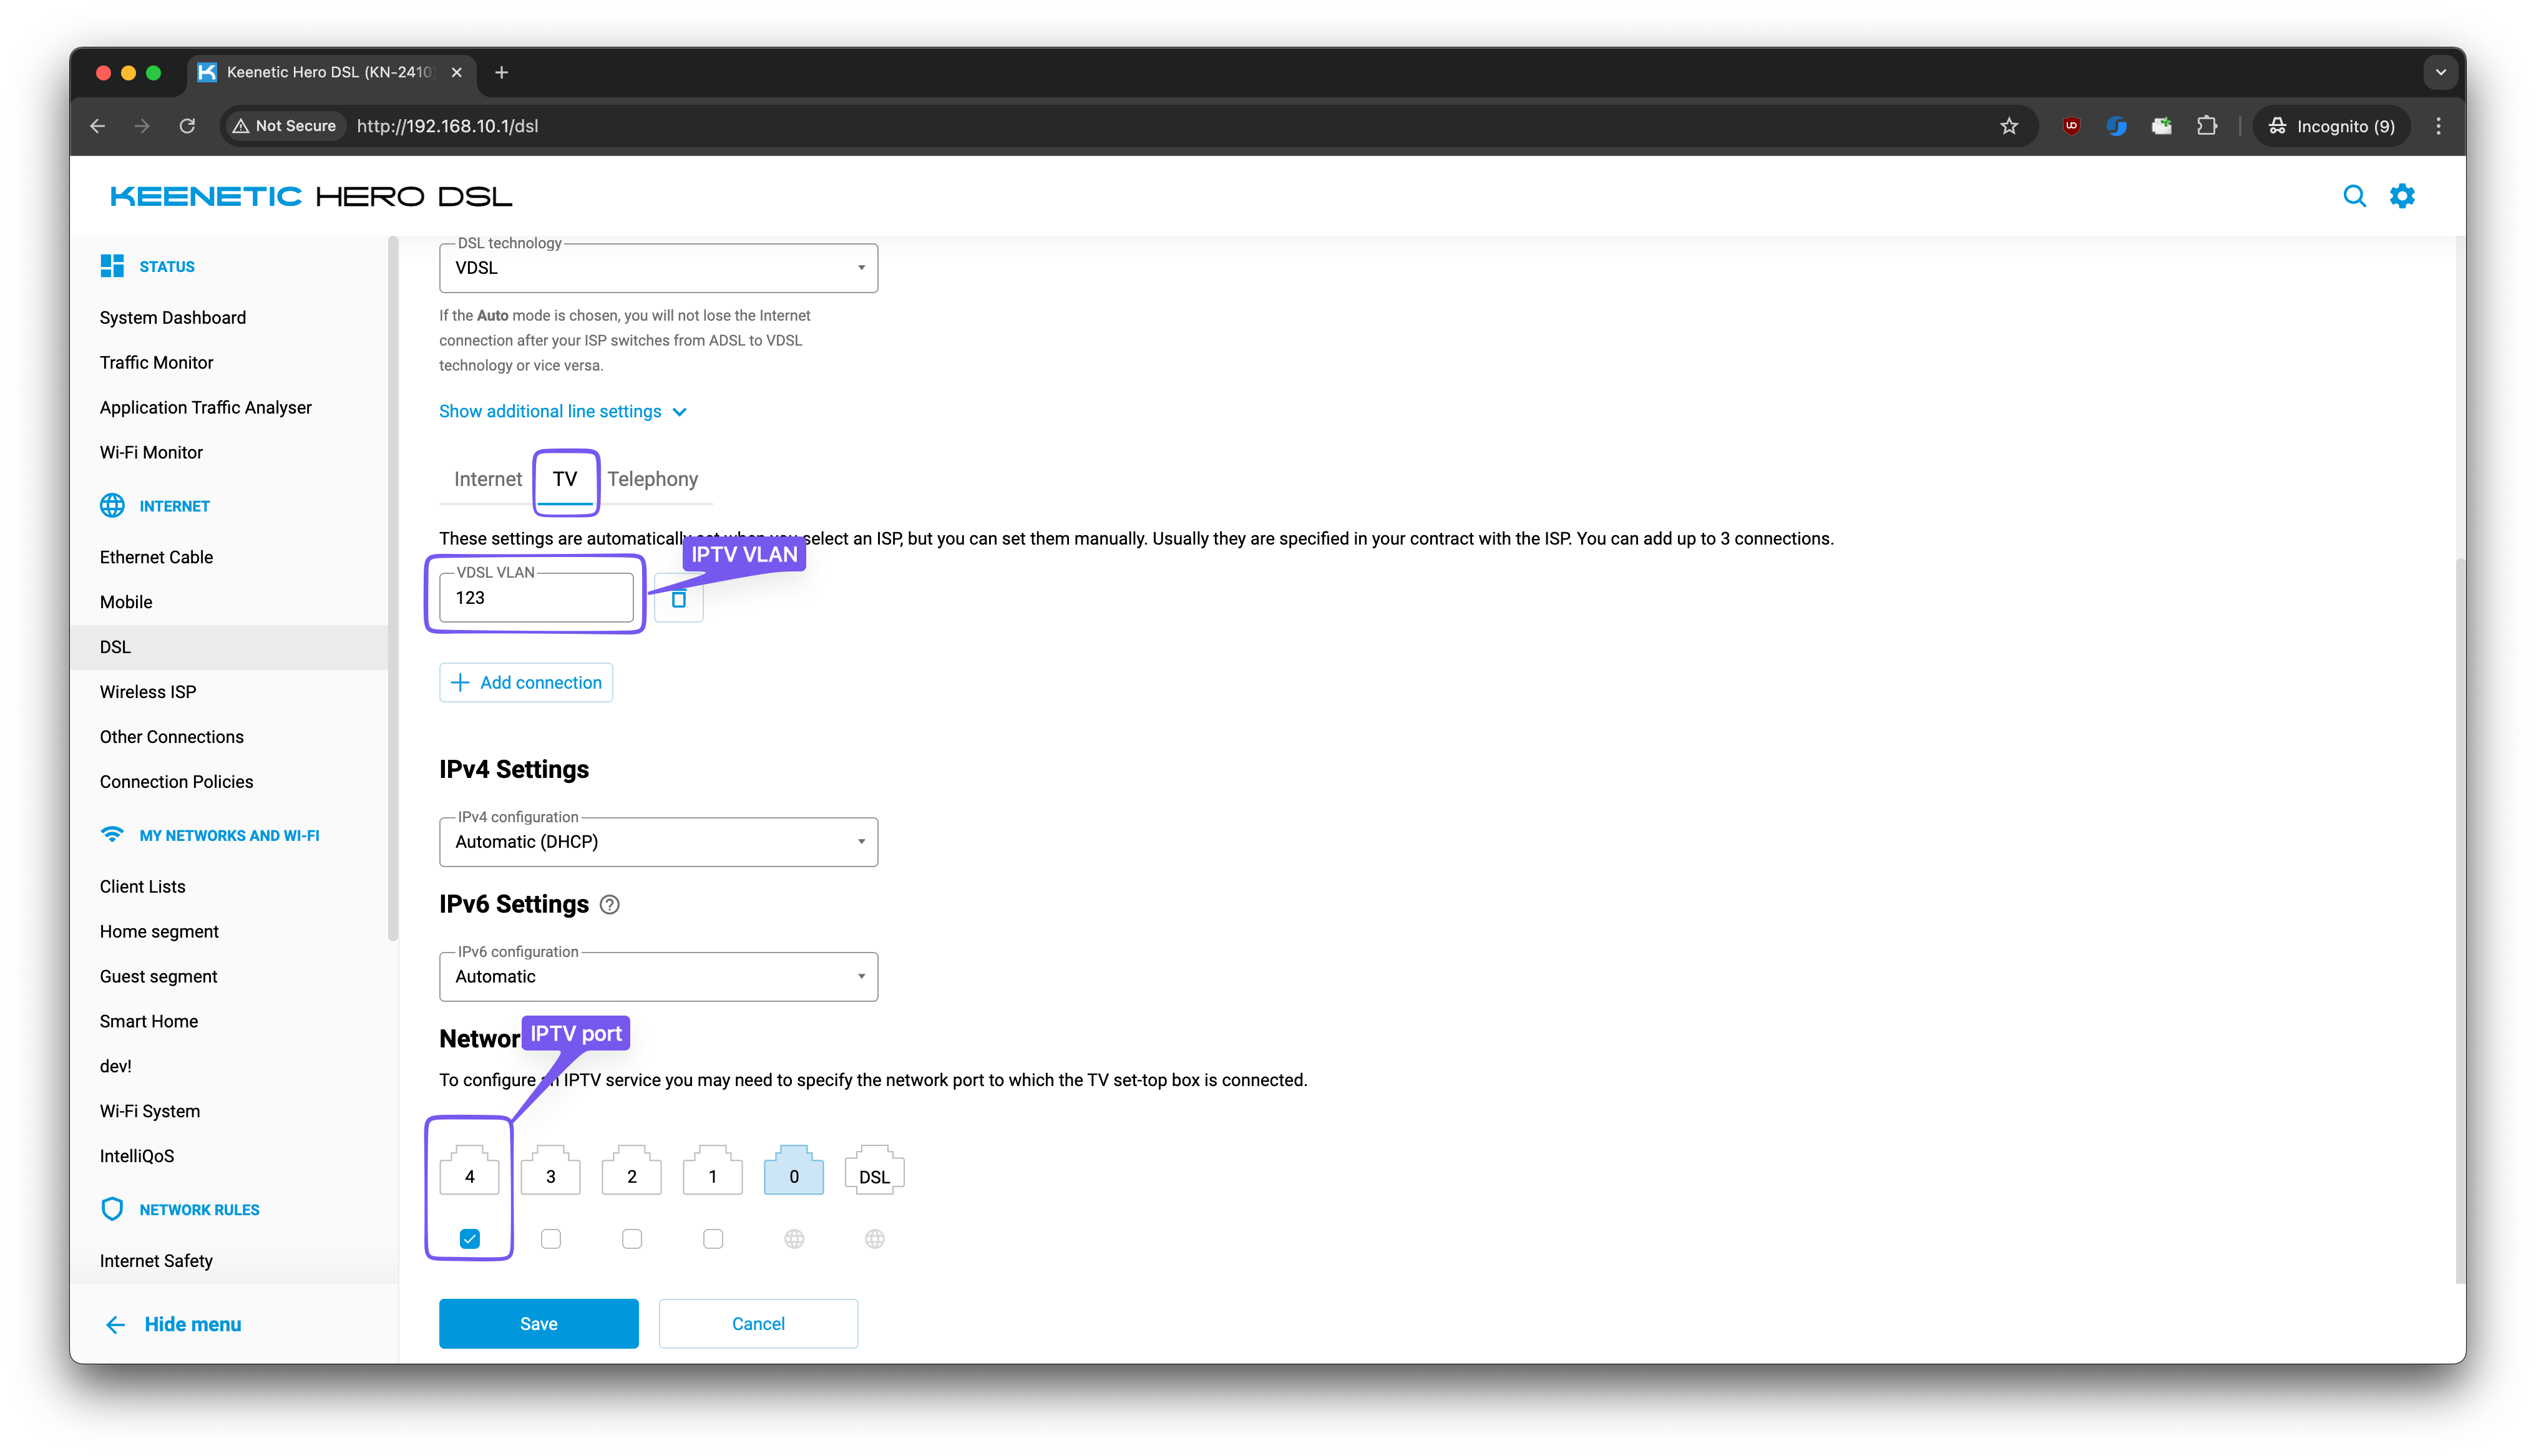Focus the VDSL VLAN input field

point(536,598)
